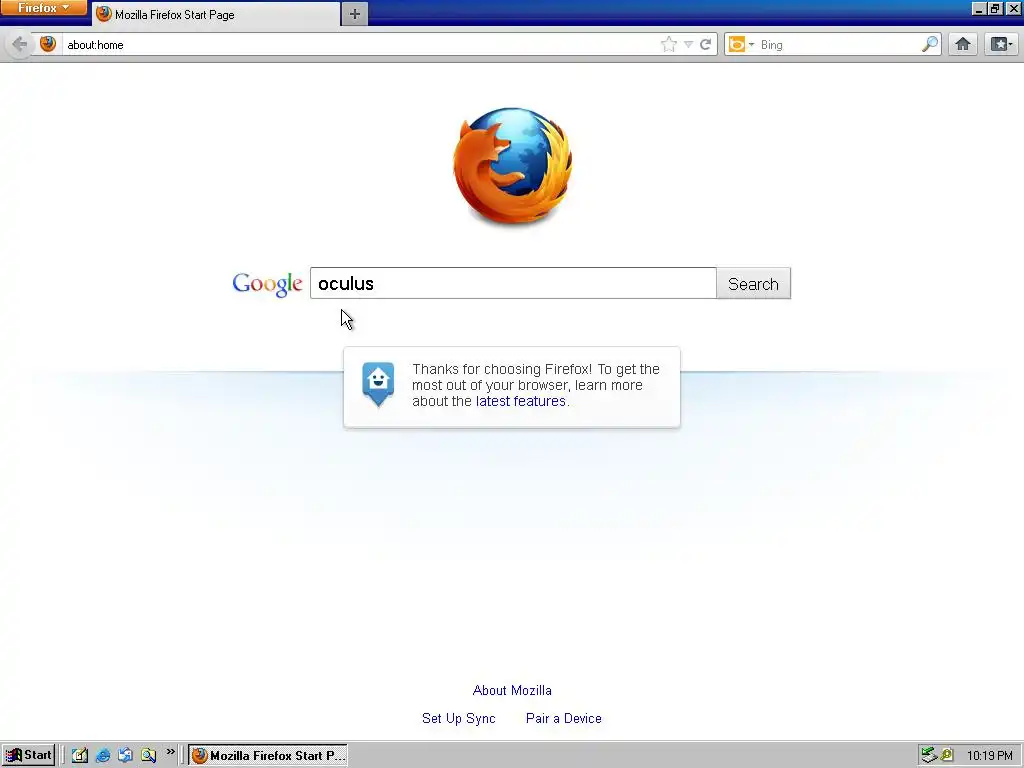Select the Mozilla Firefox Start Page tab
Viewport: 1024px width, 768px height.
pyautogui.click(x=216, y=14)
